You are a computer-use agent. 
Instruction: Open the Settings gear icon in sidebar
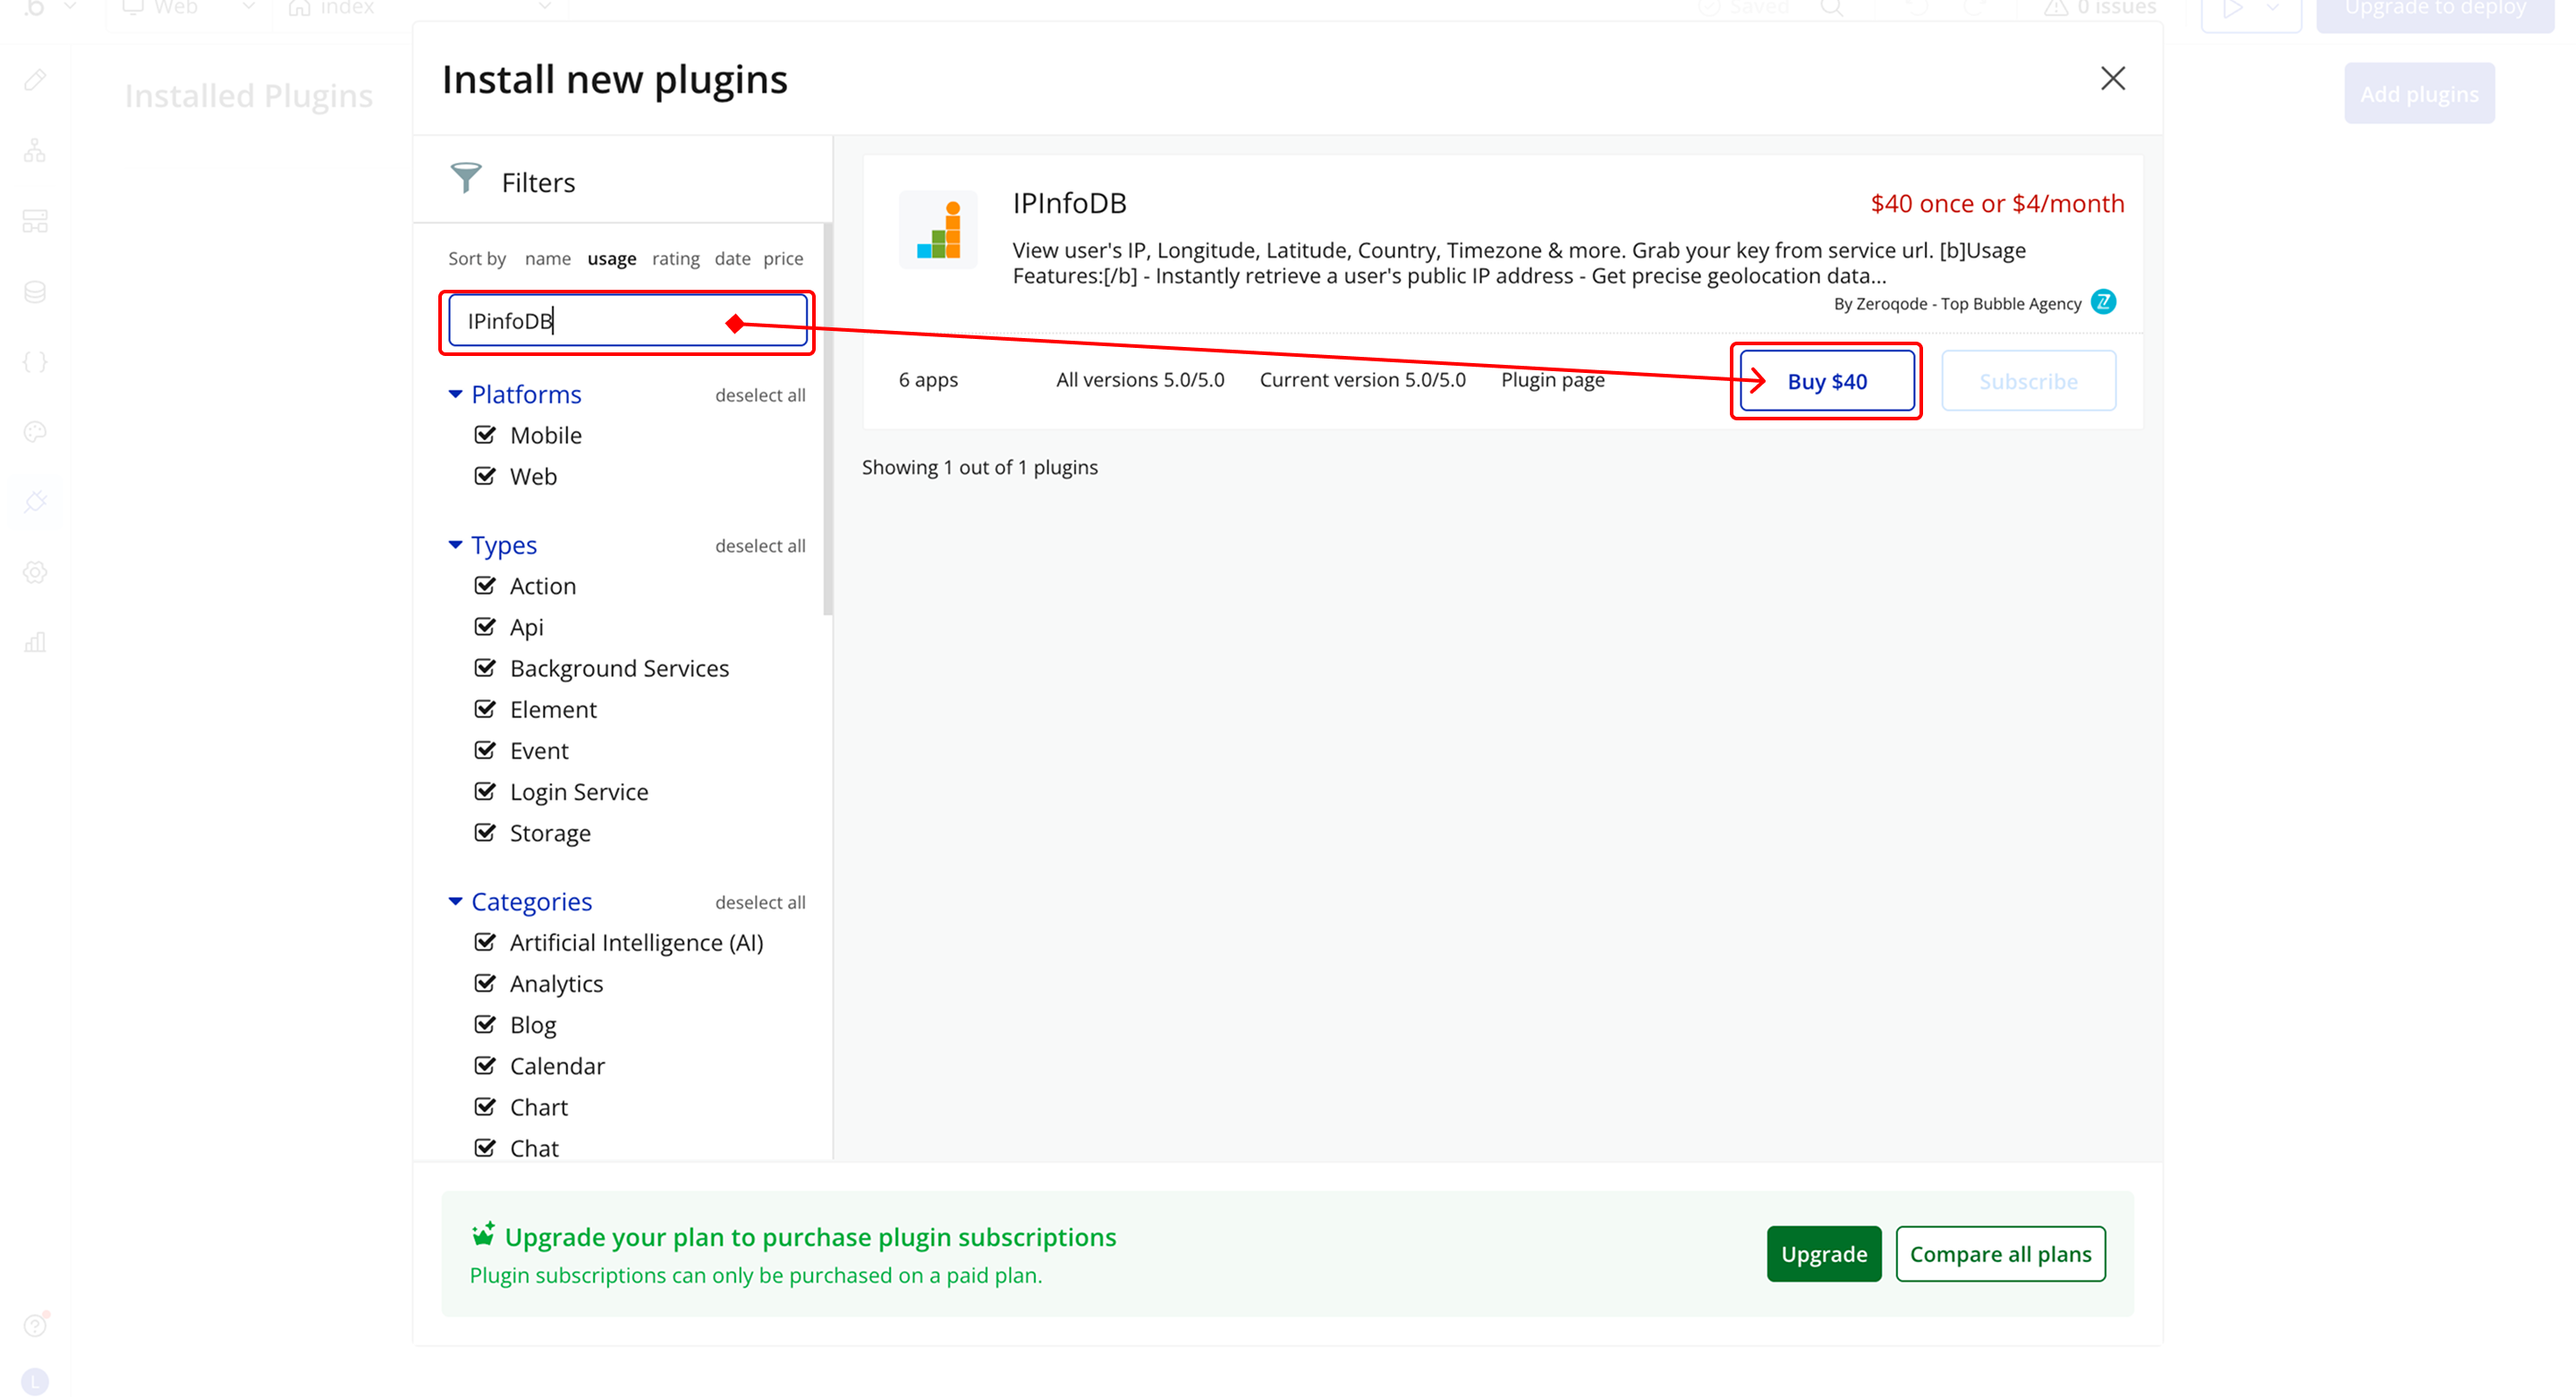(x=35, y=572)
